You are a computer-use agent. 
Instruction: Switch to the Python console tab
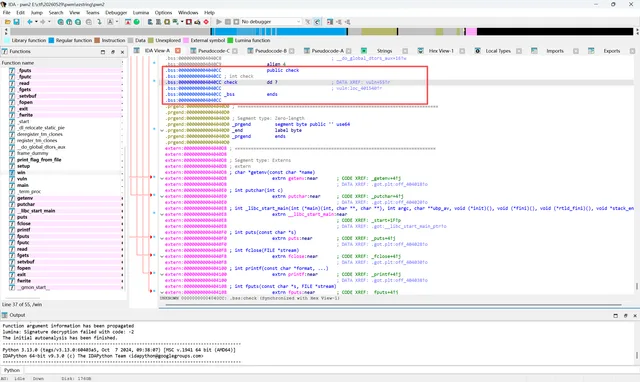(x=12, y=370)
